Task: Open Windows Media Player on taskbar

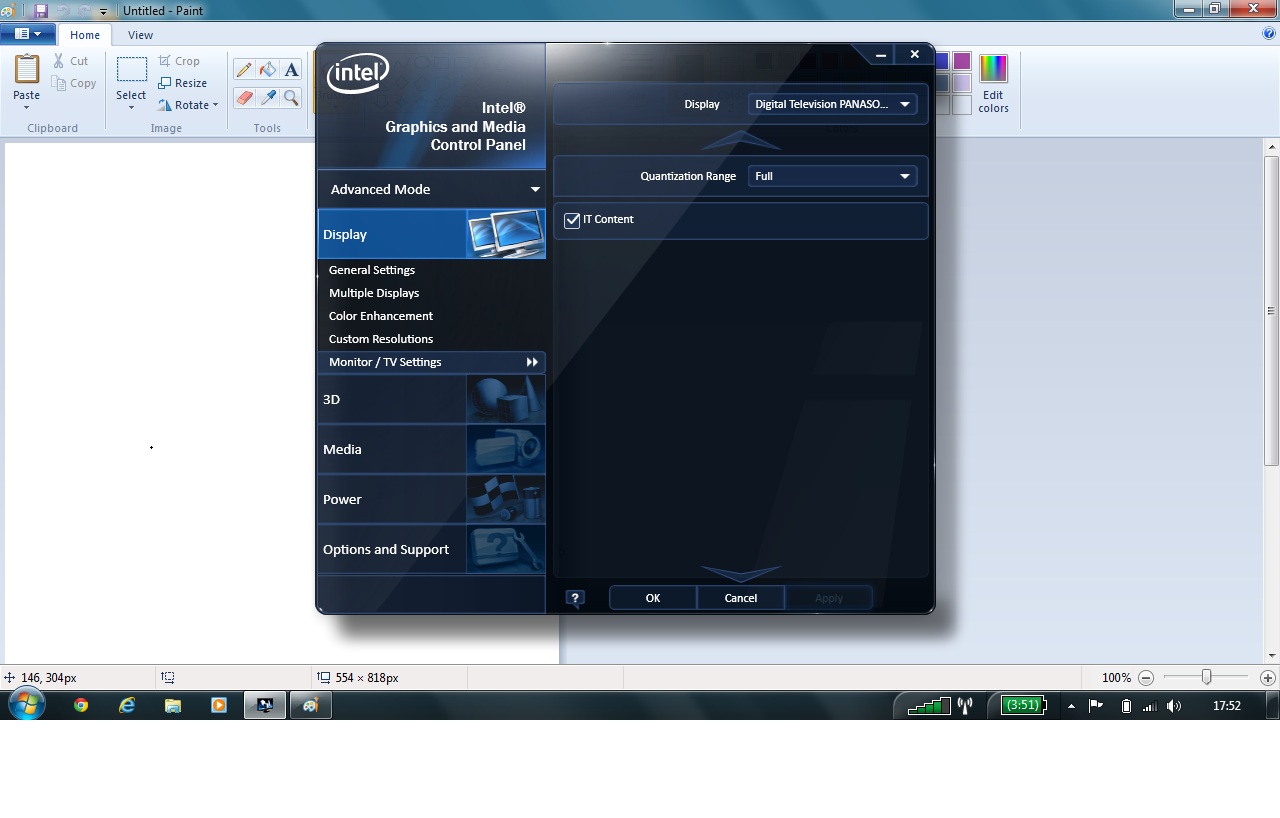Action: point(219,705)
